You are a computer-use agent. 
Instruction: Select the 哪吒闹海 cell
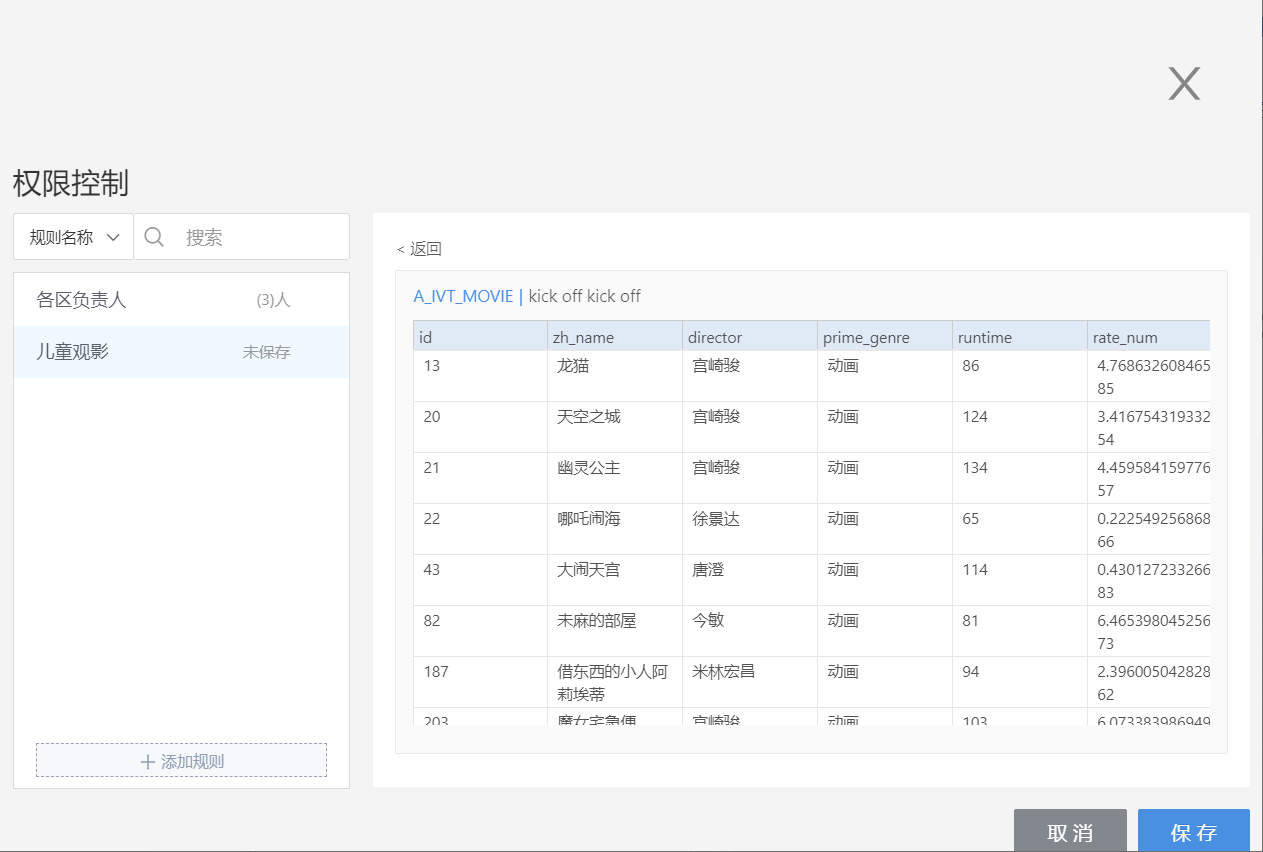tap(615, 530)
